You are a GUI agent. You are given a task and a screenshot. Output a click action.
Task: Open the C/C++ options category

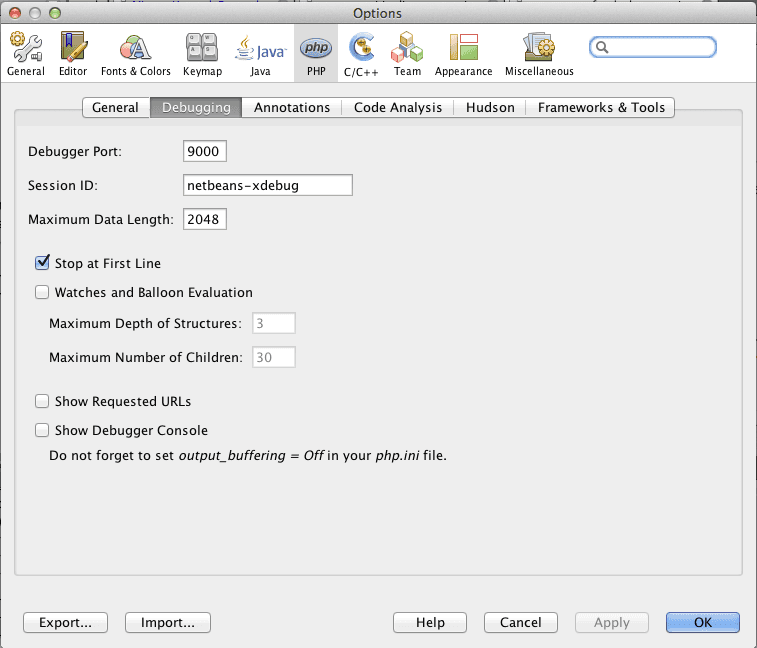361,54
